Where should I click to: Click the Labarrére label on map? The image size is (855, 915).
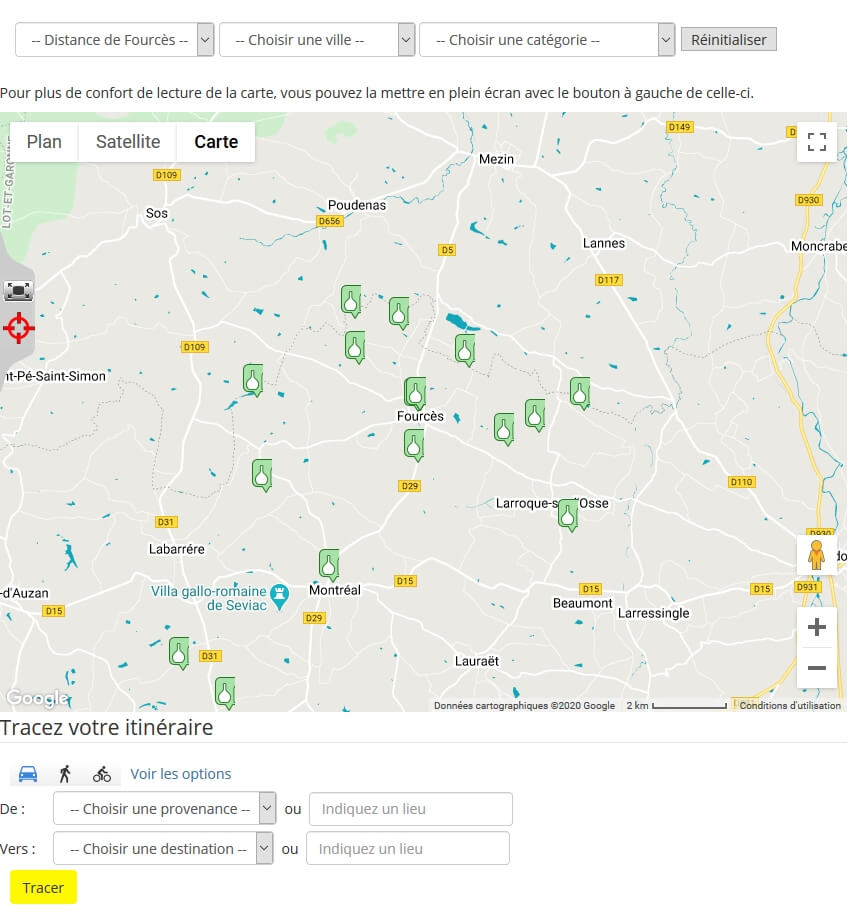point(176,549)
